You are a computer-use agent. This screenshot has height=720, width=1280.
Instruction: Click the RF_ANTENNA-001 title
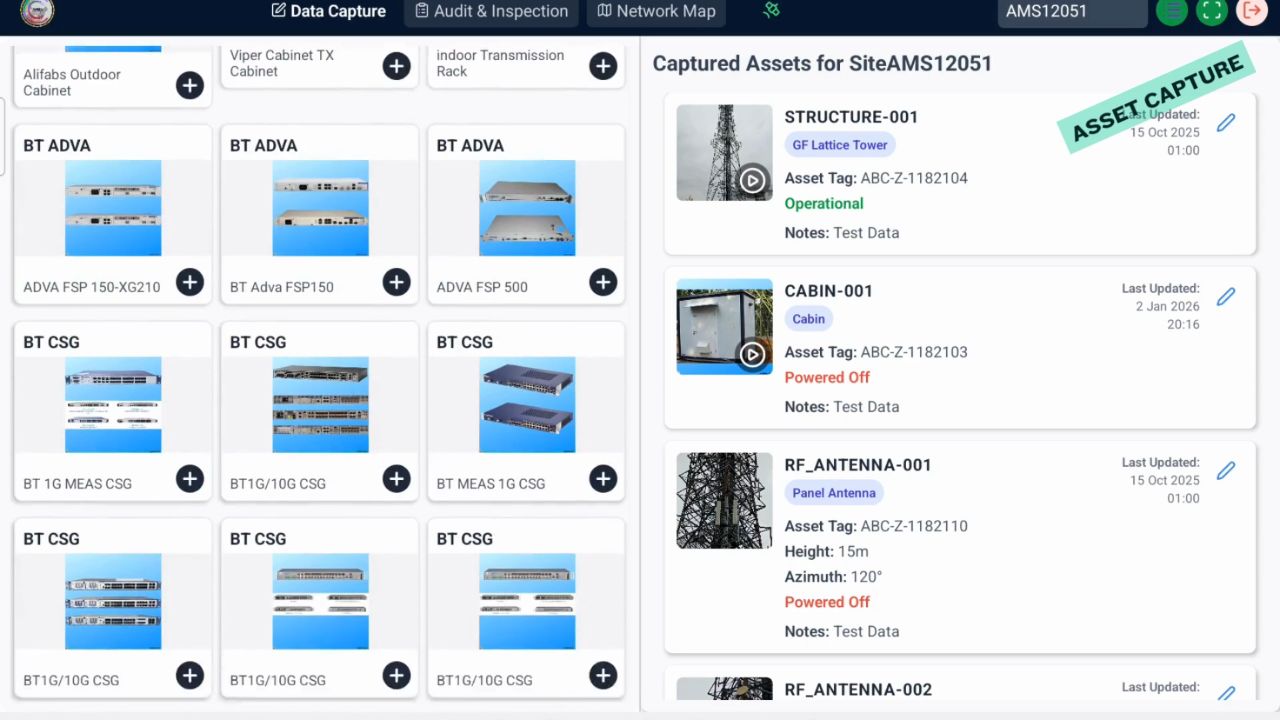click(x=858, y=465)
